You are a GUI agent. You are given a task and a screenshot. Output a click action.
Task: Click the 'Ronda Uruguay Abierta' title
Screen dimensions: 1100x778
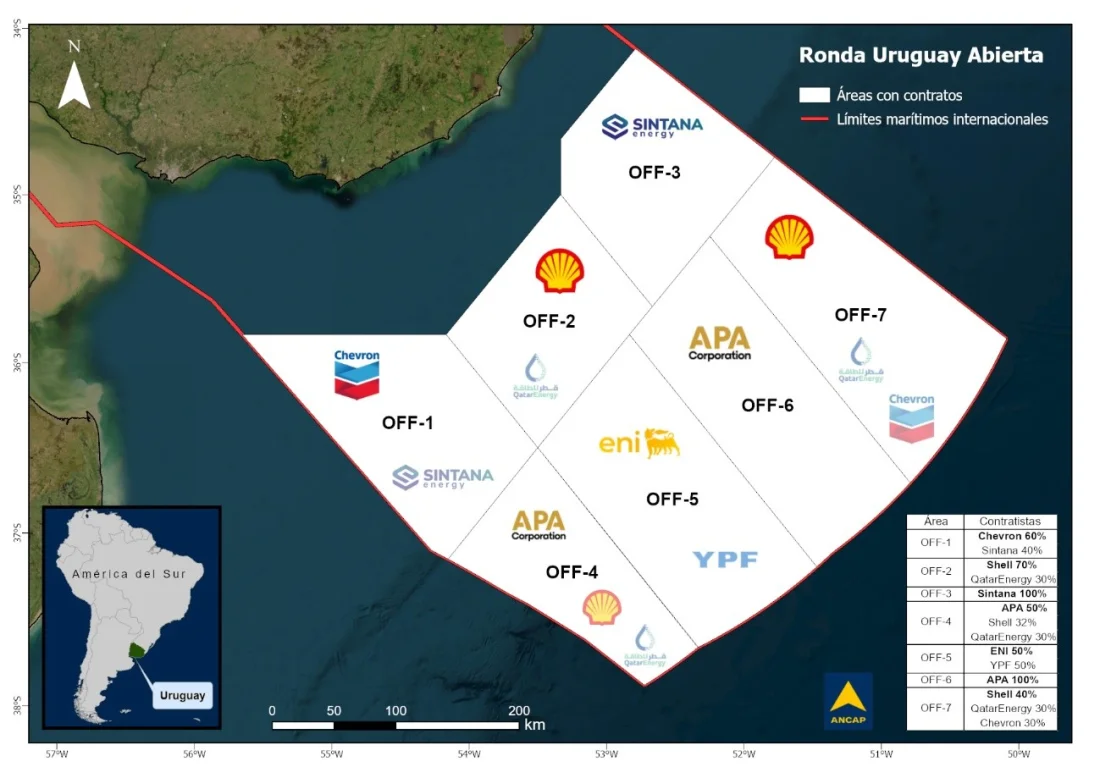(921, 55)
